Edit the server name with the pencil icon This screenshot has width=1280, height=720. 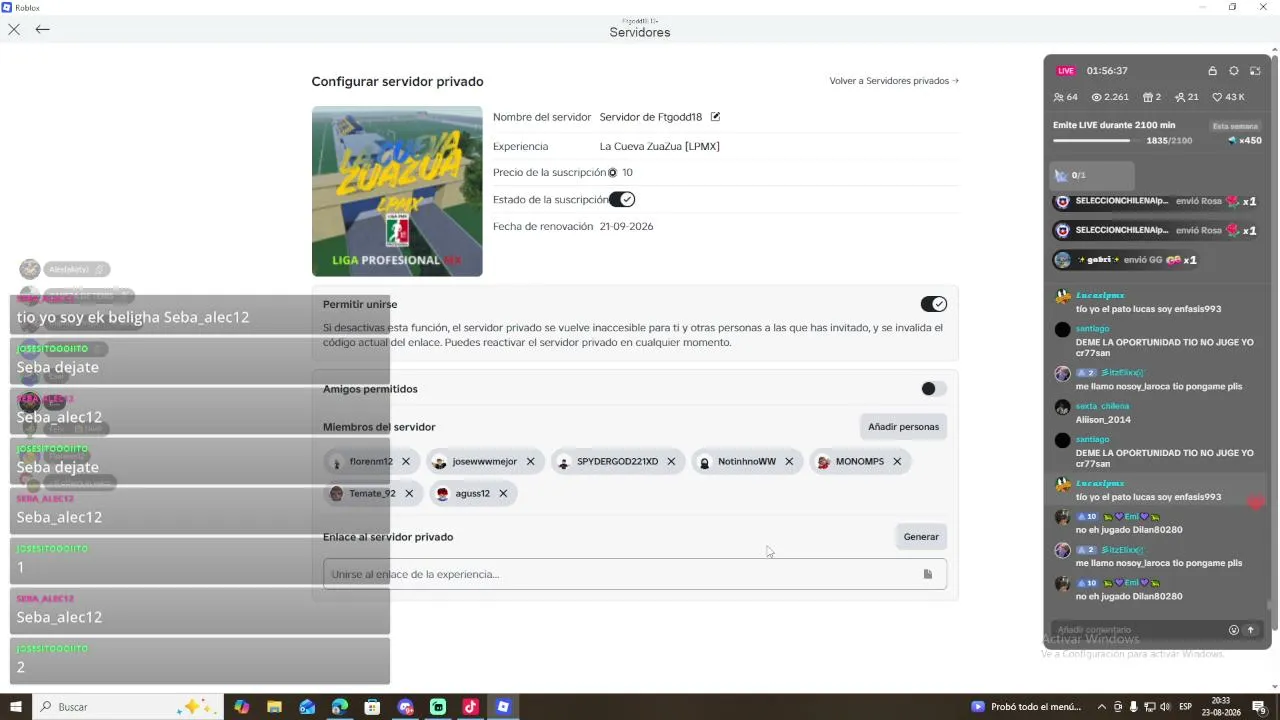coord(715,117)
